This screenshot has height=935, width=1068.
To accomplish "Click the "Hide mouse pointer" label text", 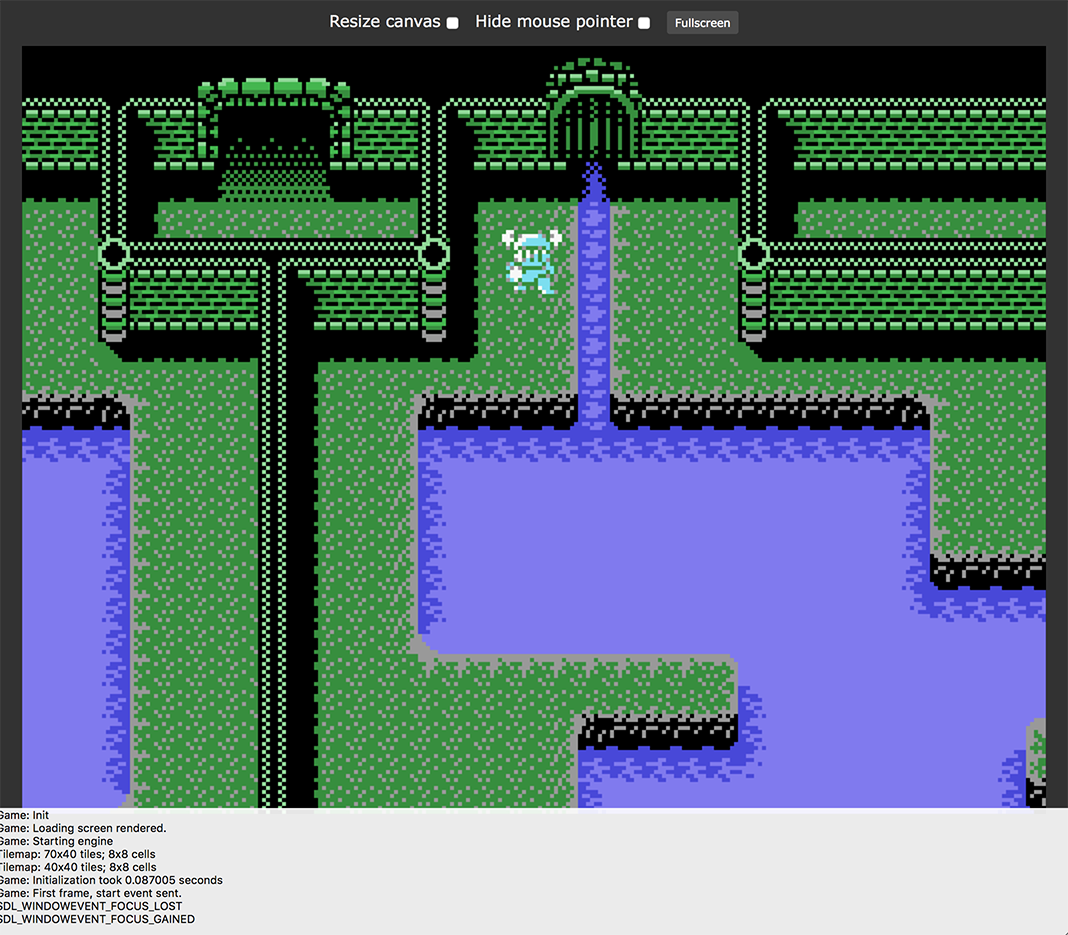I will [x=553, y=22].
